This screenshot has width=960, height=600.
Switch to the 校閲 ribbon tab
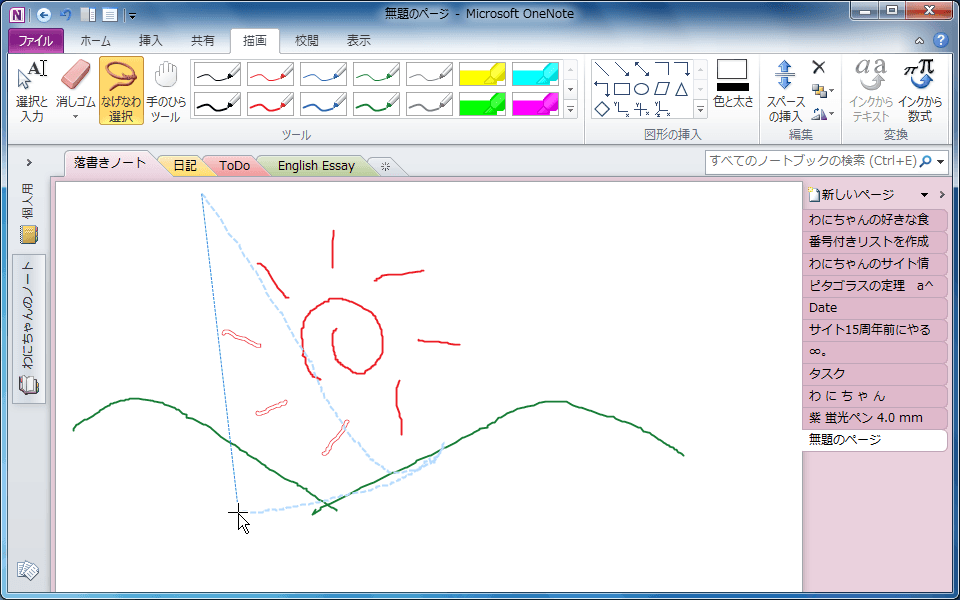[307, 41]
